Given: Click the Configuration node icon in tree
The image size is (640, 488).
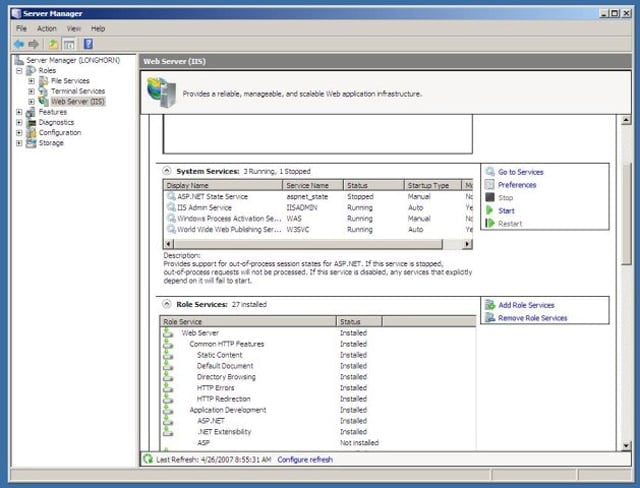Looking at the screenshot, I should pyautogui.click(x=31, y=133).
